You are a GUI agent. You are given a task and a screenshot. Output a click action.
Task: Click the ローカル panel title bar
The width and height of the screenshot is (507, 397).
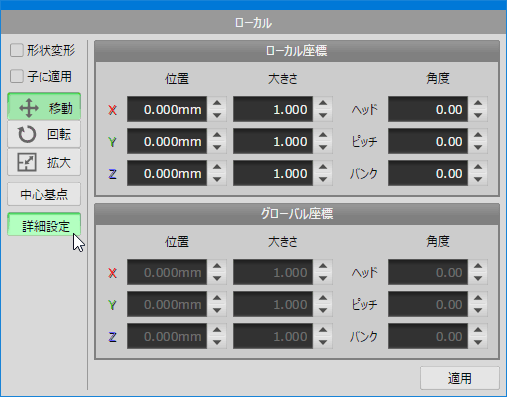click(x=253, y=23)
